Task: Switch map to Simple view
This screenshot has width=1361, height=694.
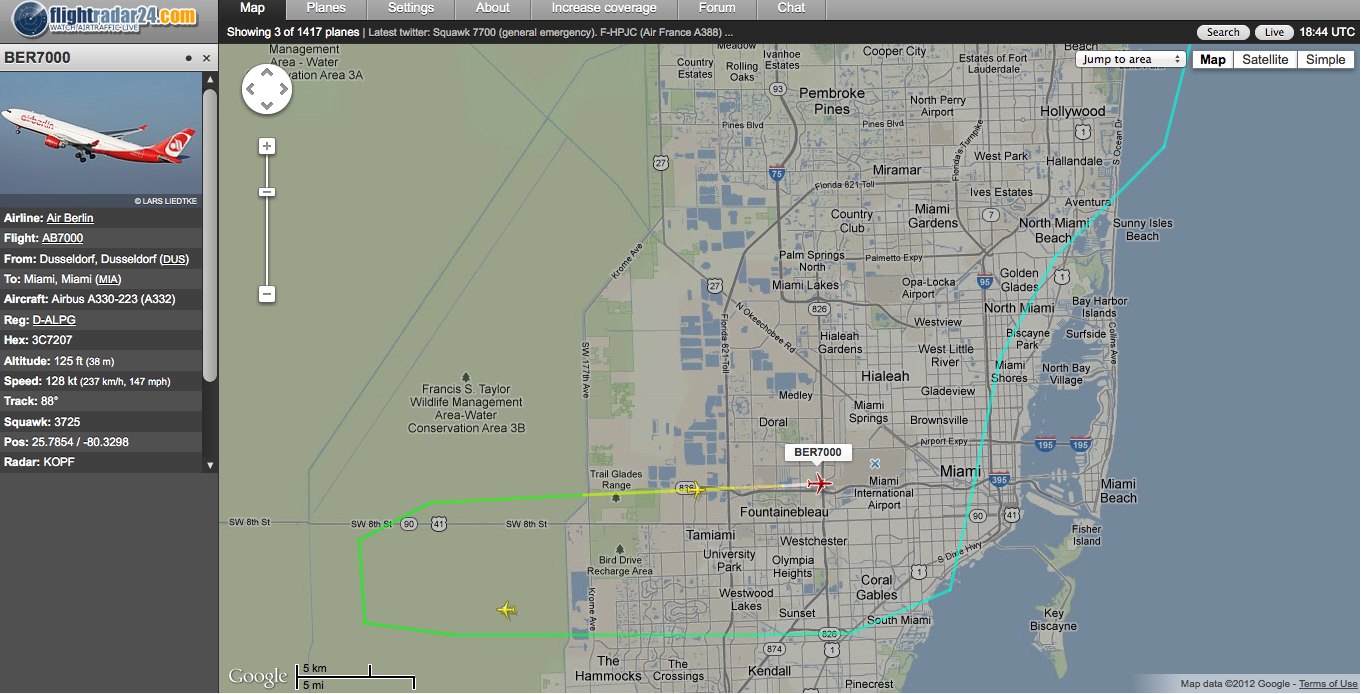Action: (x=1325, y=60)
